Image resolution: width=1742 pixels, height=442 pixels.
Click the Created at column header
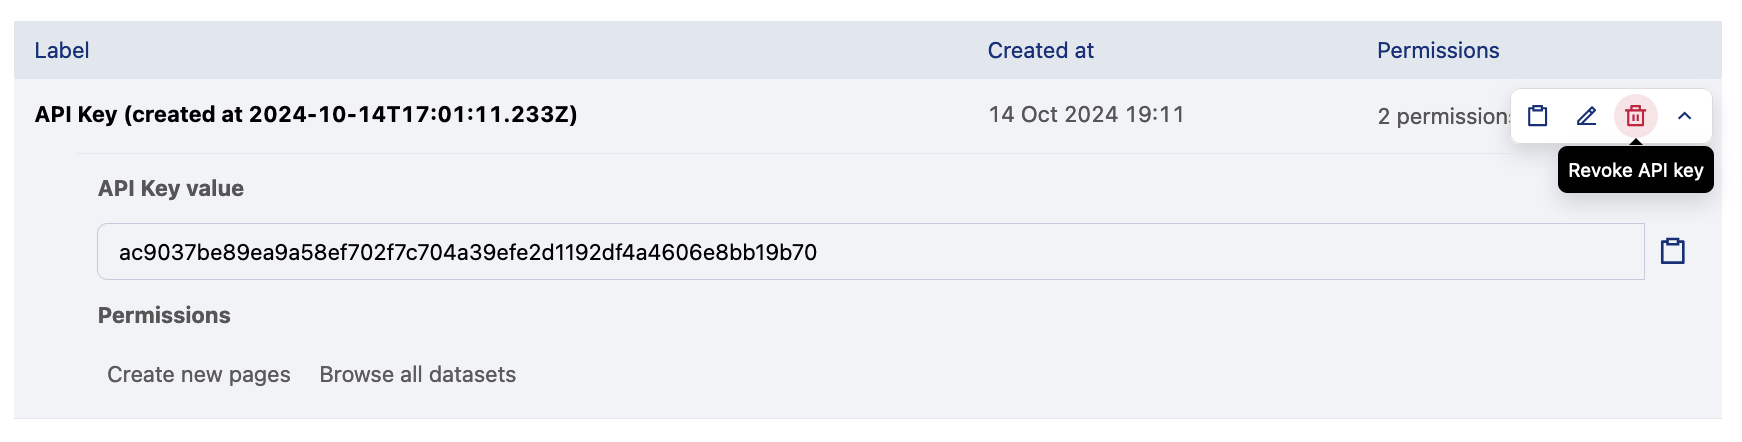click(x=1040, y=51)
